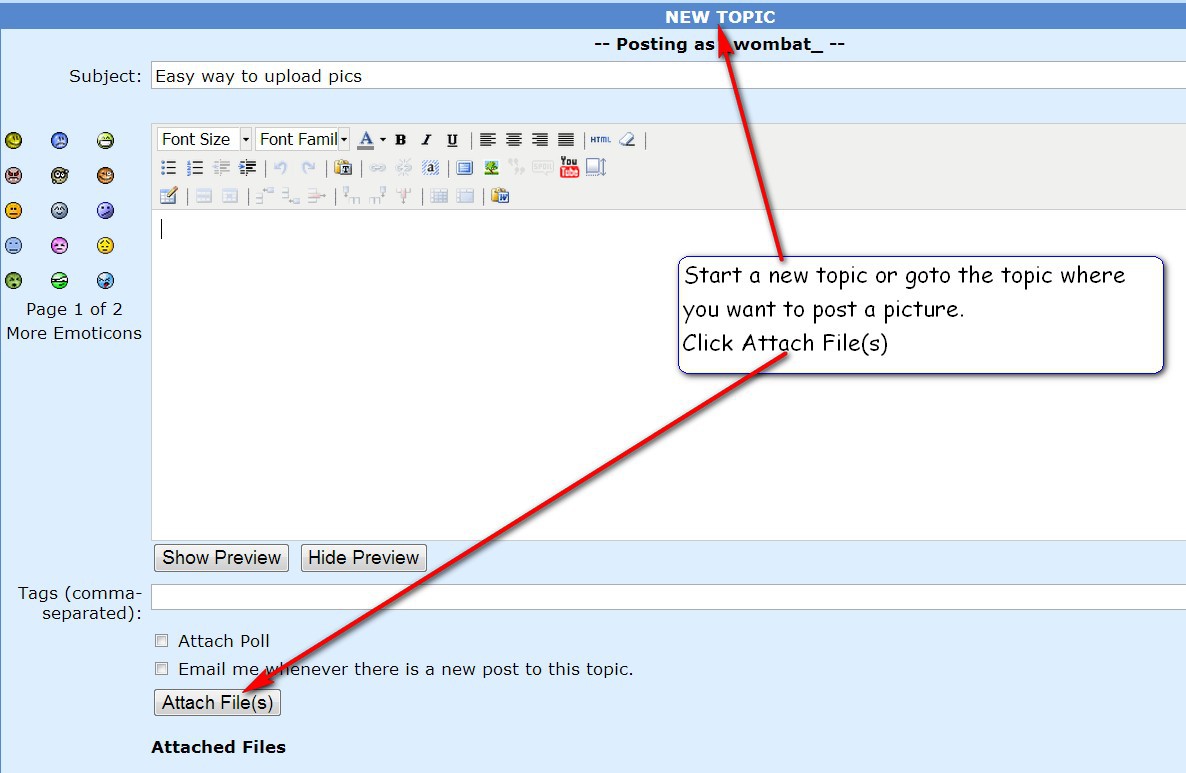
Task: Center-align the text
Action: (514, 140)
